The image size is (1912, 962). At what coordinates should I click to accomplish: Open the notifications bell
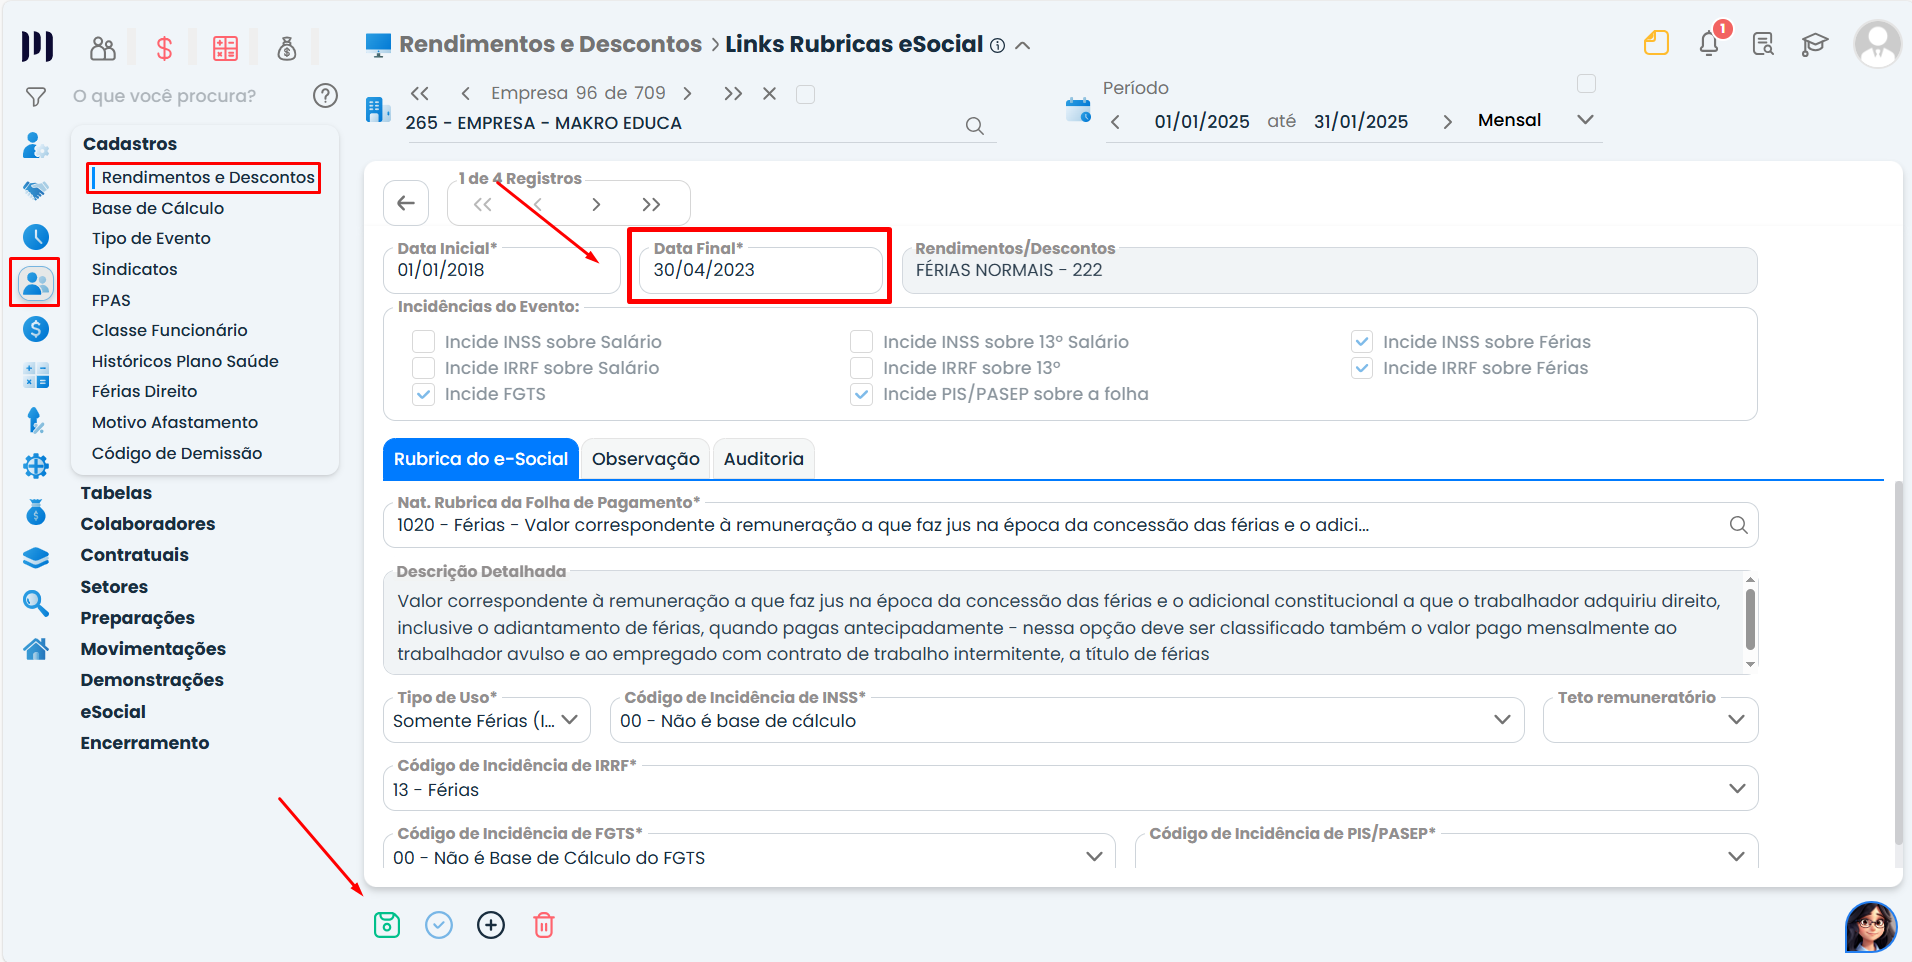1709,43
